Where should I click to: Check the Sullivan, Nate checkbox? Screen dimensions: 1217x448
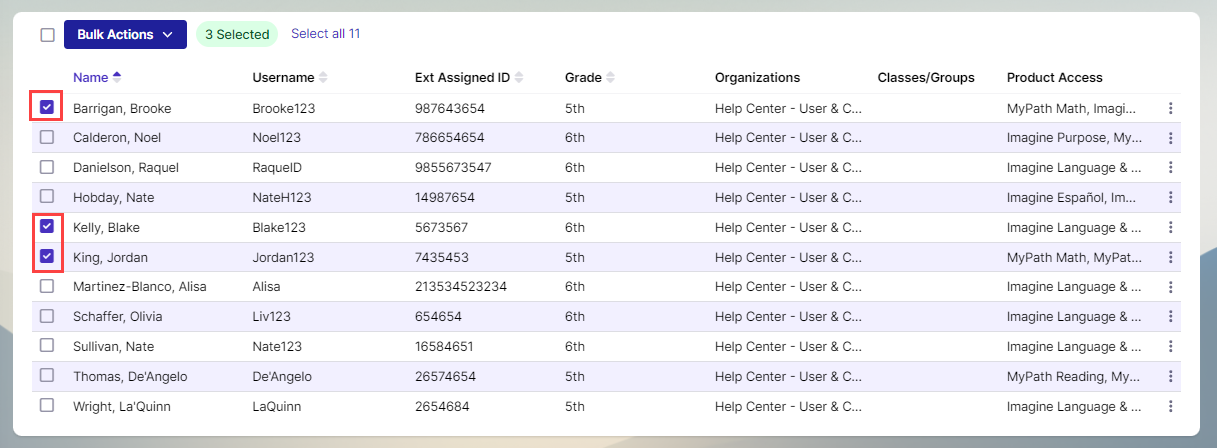[x=47, y=345]
